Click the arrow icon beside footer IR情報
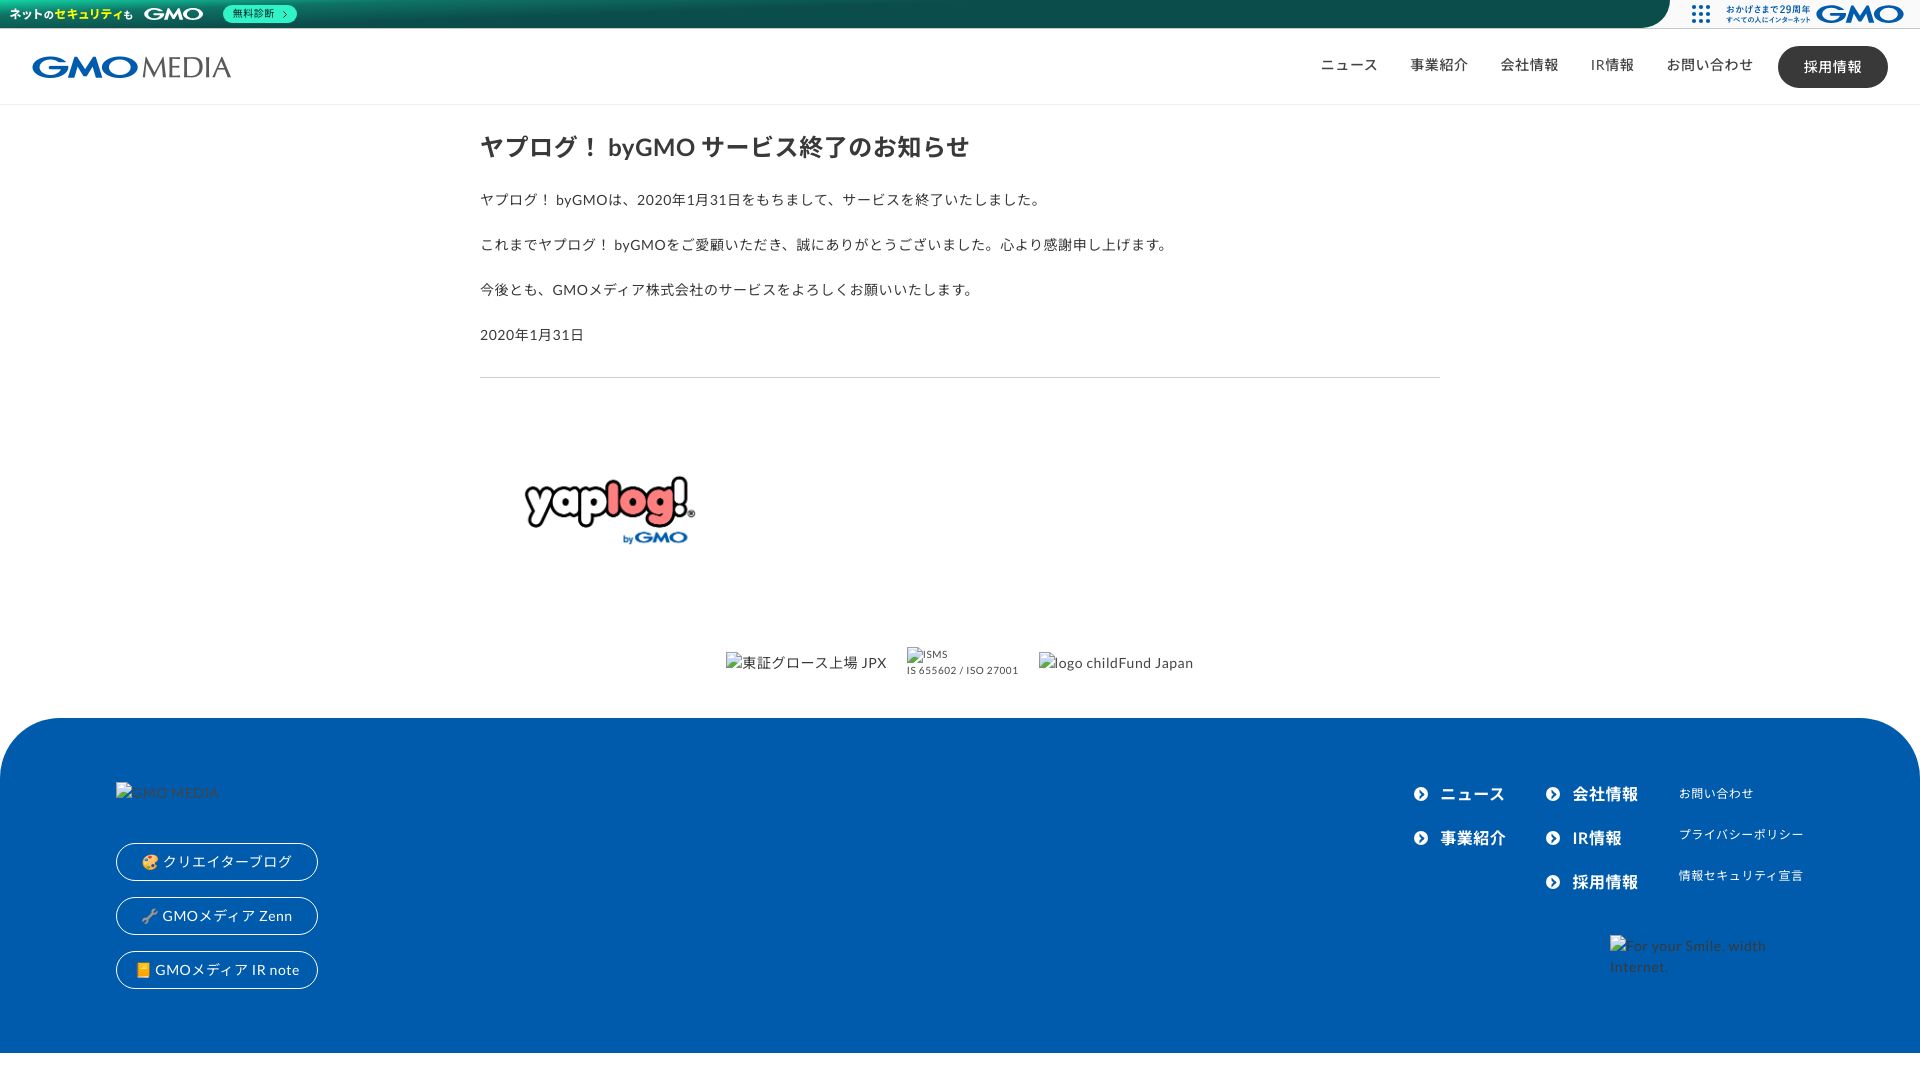Image resolution: width=1920 pixels, height=1080 pixels. pyautogui.click(x=1553, y=838)
